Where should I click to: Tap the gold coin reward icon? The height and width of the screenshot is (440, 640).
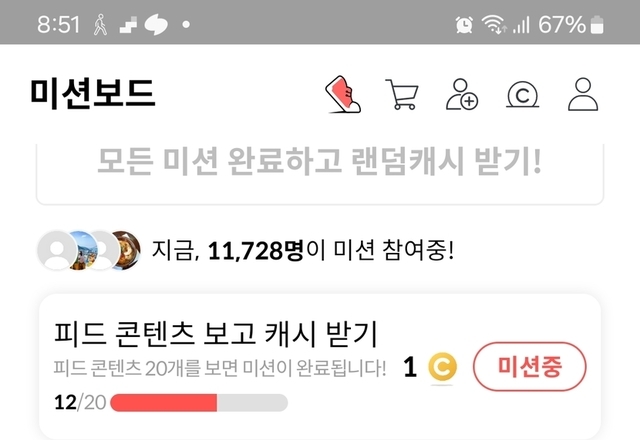tap(442, 367)
